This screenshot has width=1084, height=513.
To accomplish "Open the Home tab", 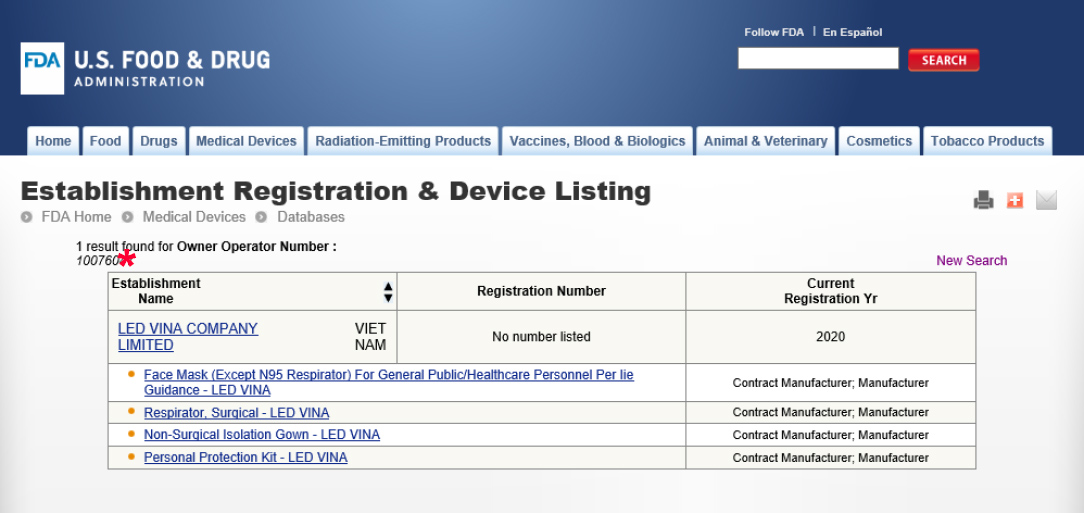I will point(53,141).
